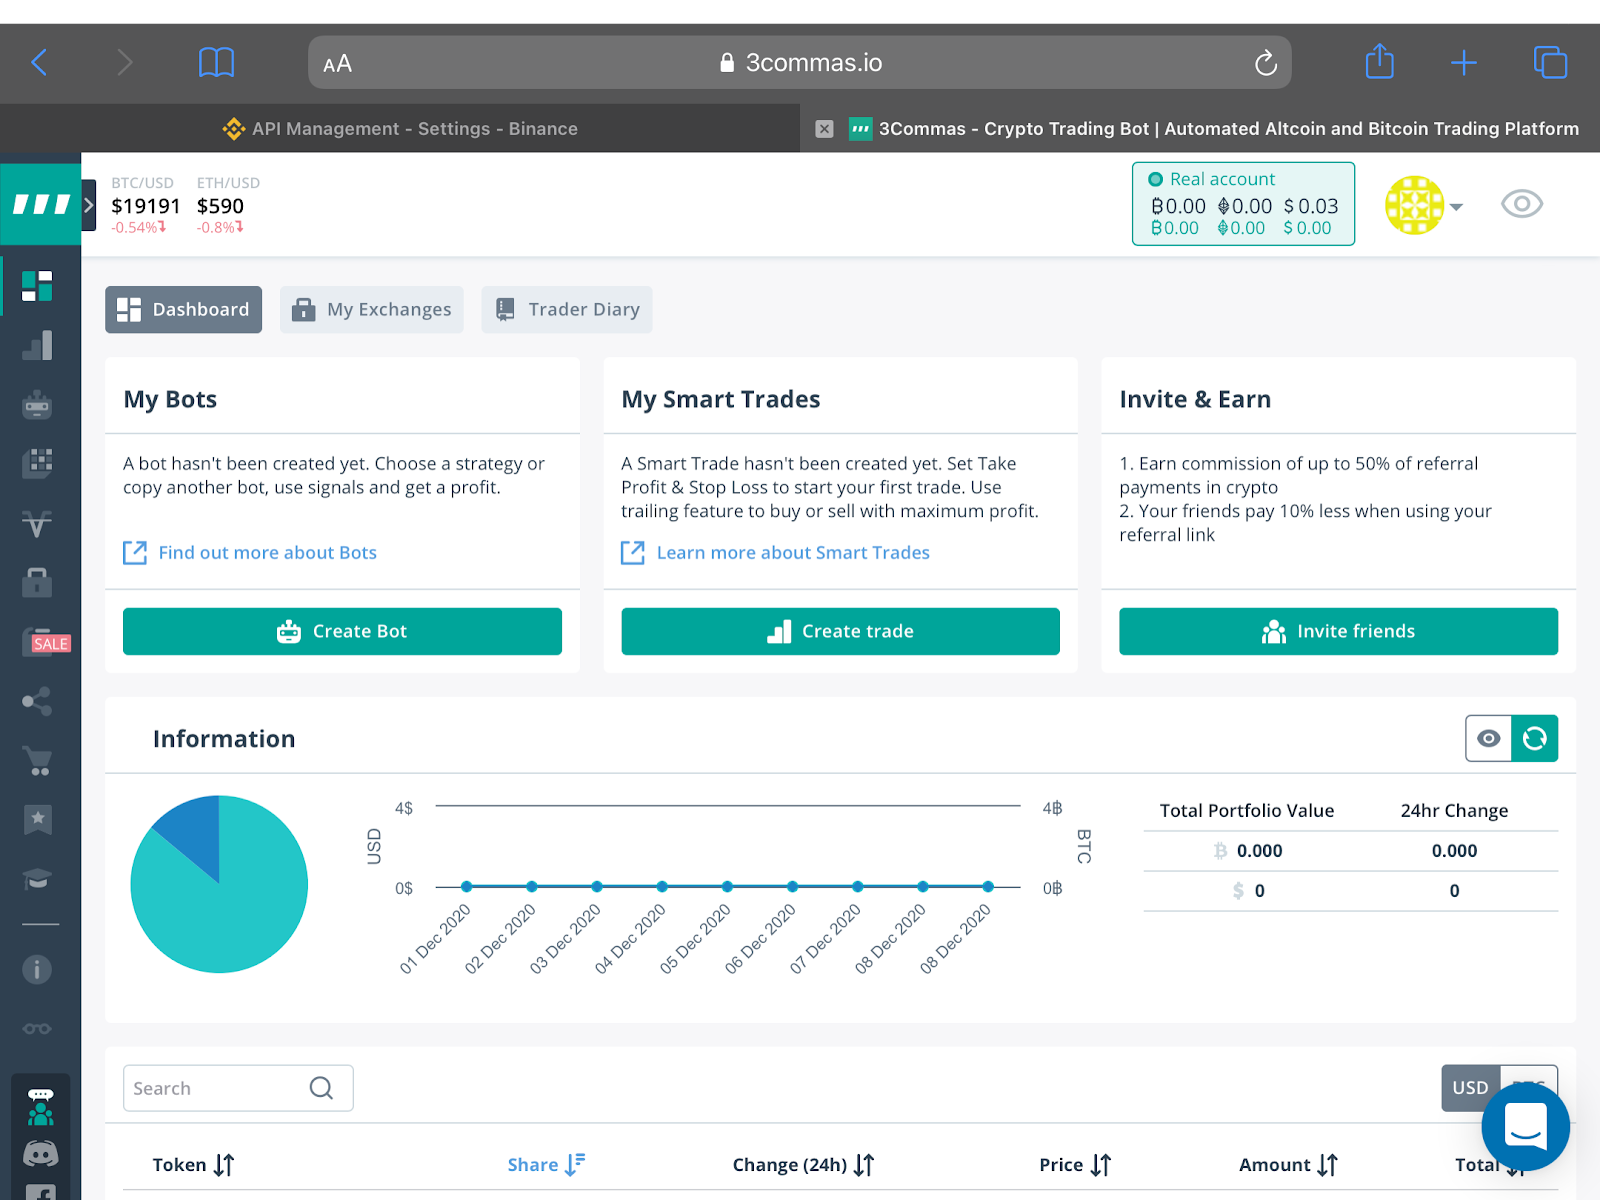
Task: Sort the table by Amount
Action: pyautogui.click(x=1288, y=1165)
